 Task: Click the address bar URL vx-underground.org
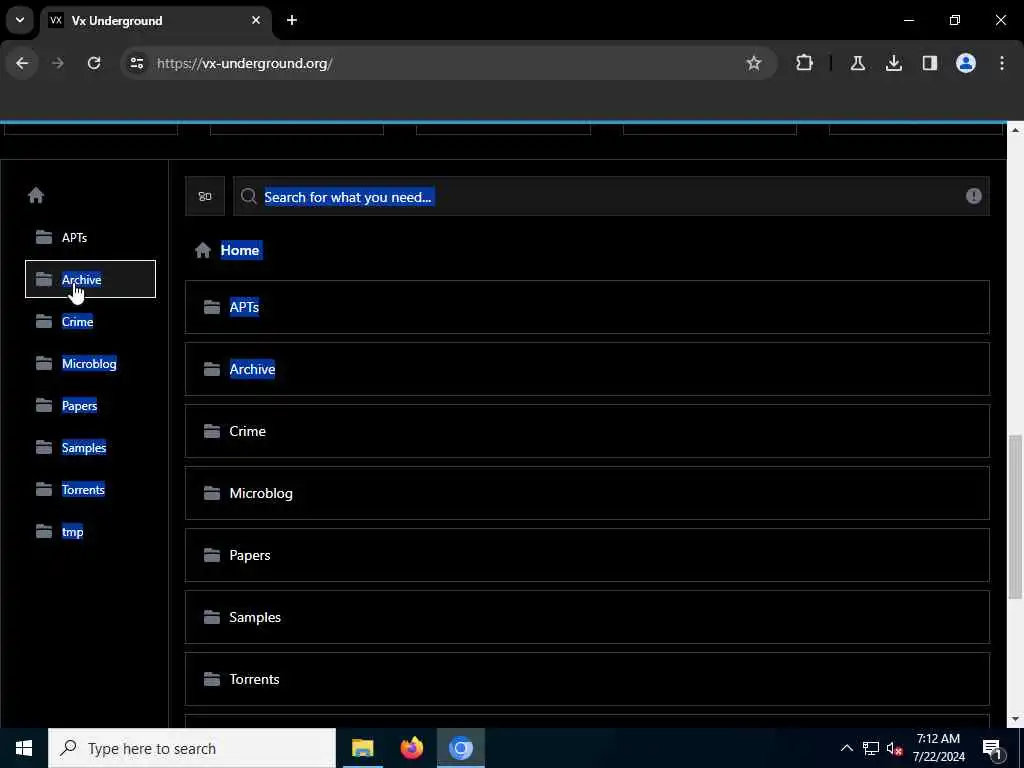point(244,63)
